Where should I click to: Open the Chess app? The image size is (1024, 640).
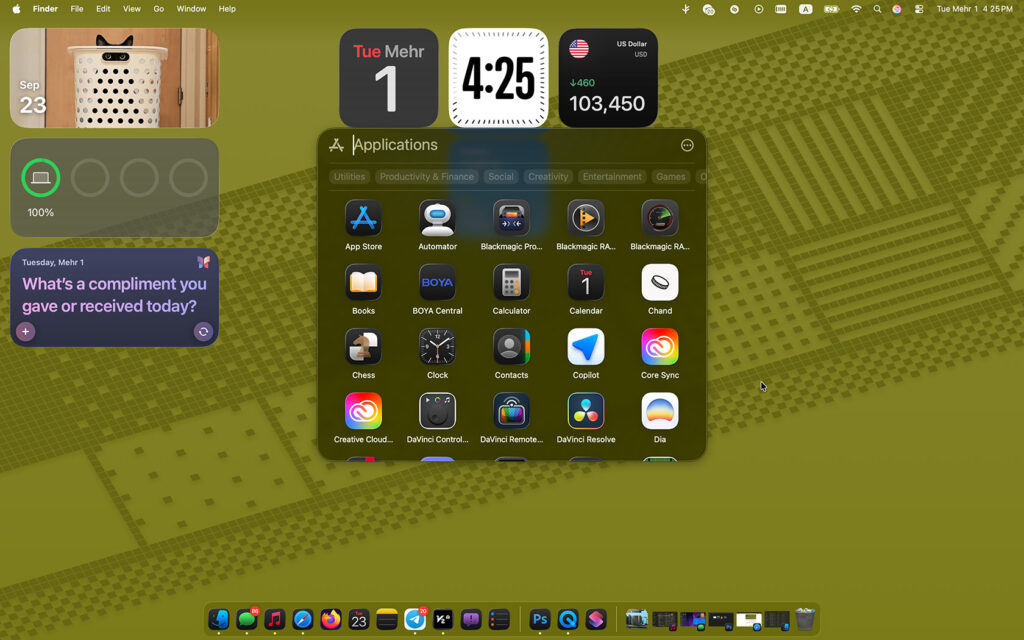tap(363, 347)
